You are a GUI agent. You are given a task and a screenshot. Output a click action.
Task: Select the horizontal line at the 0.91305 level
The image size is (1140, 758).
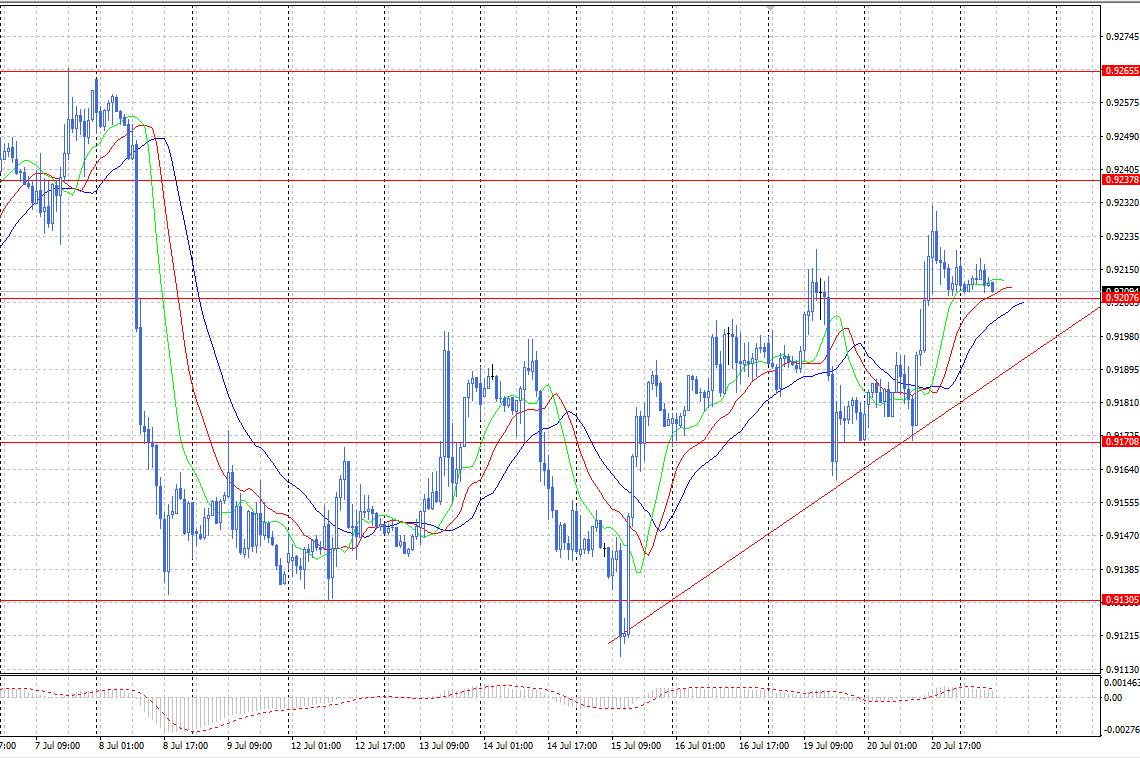[x=550, y=601]
